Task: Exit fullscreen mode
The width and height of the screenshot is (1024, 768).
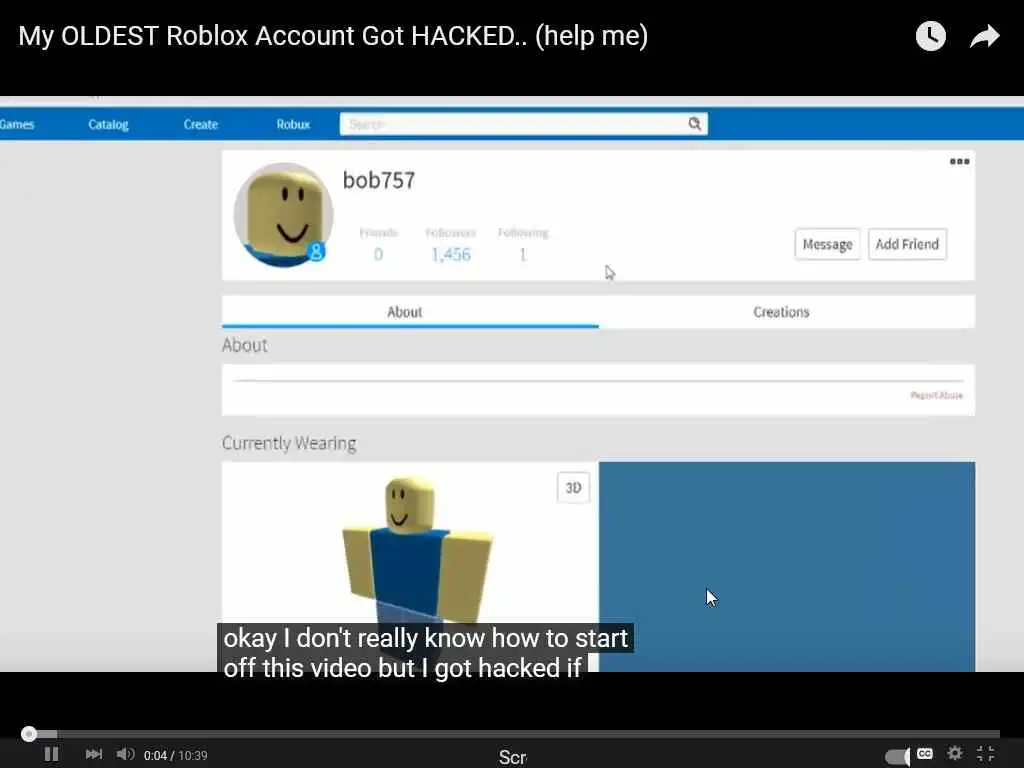Action: tap(985, 753)
